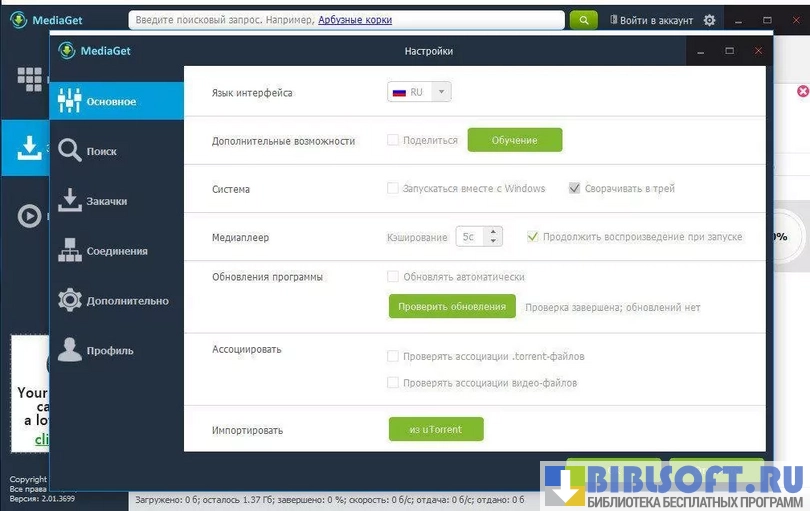Uncheck Сворачивать в трей option
Viewport: 810px width, 511px height.
point(574,188)
